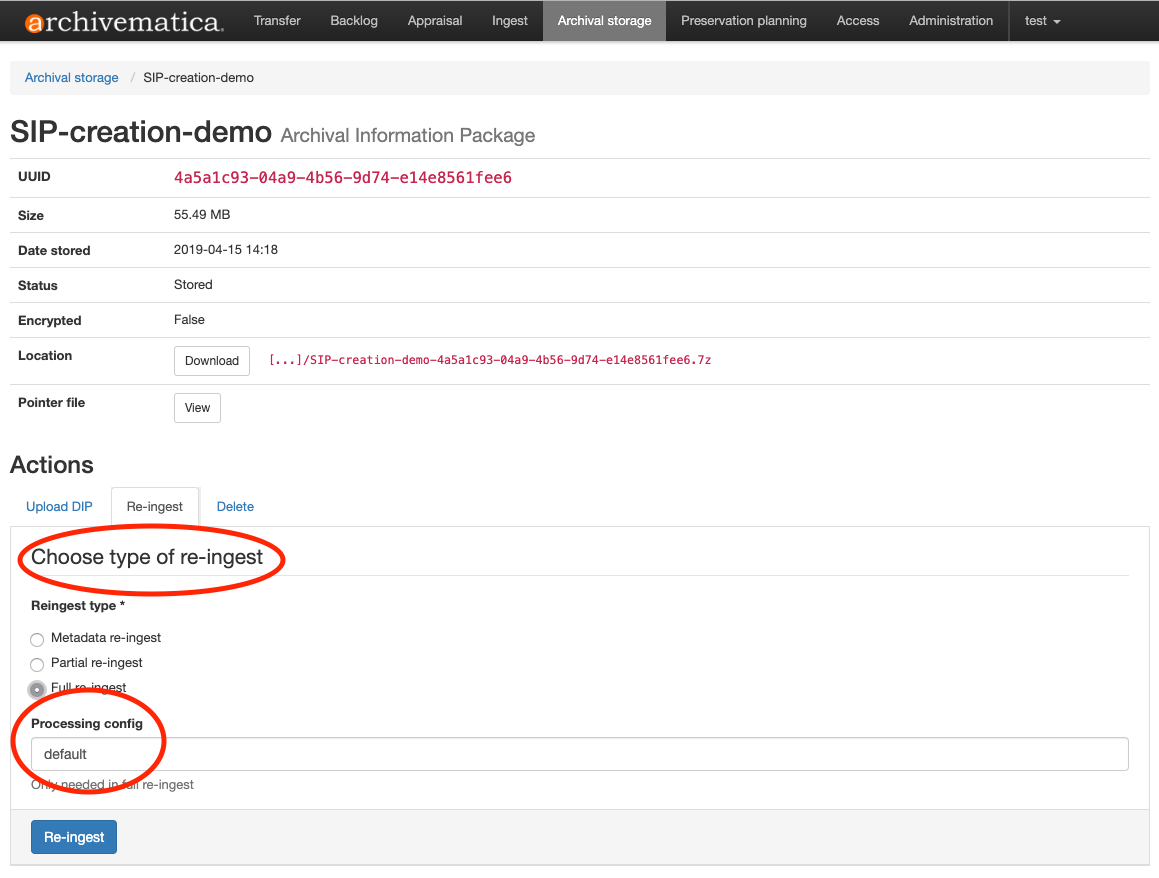This screenshot has height=878, width=1159.
Task: Open Preservation planning
Action: point(744,21)
